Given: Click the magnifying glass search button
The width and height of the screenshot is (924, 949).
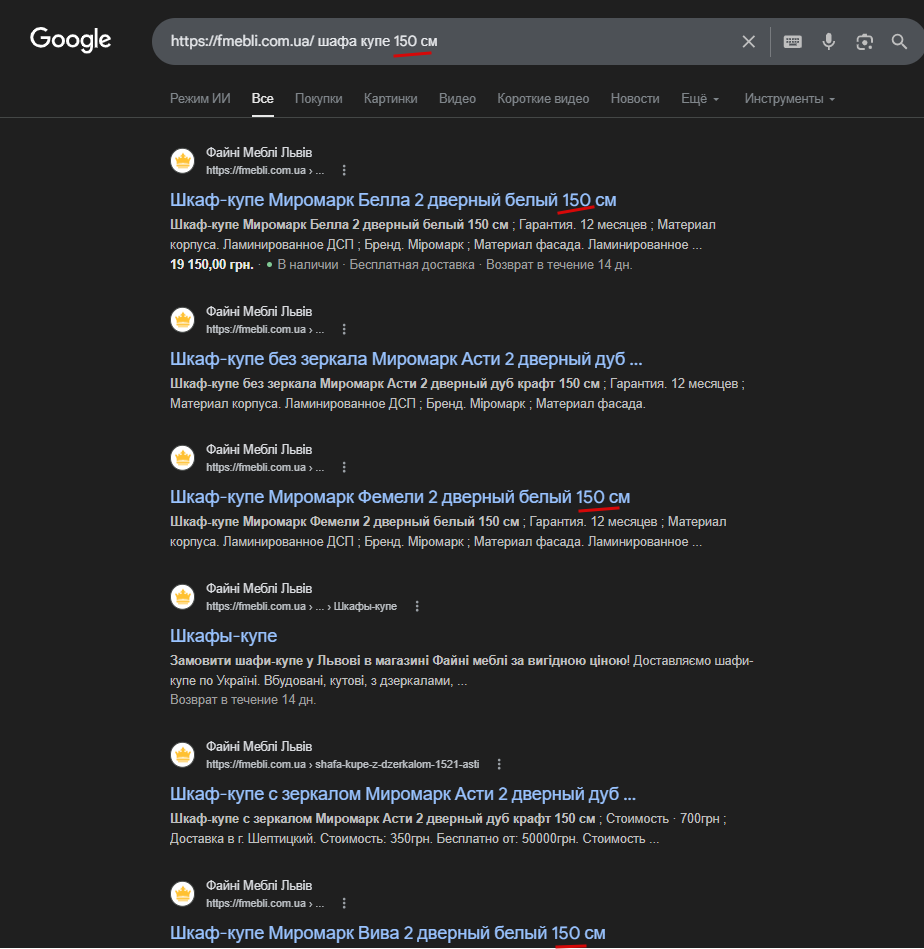Looking at the screenshot, I should 899,41.
